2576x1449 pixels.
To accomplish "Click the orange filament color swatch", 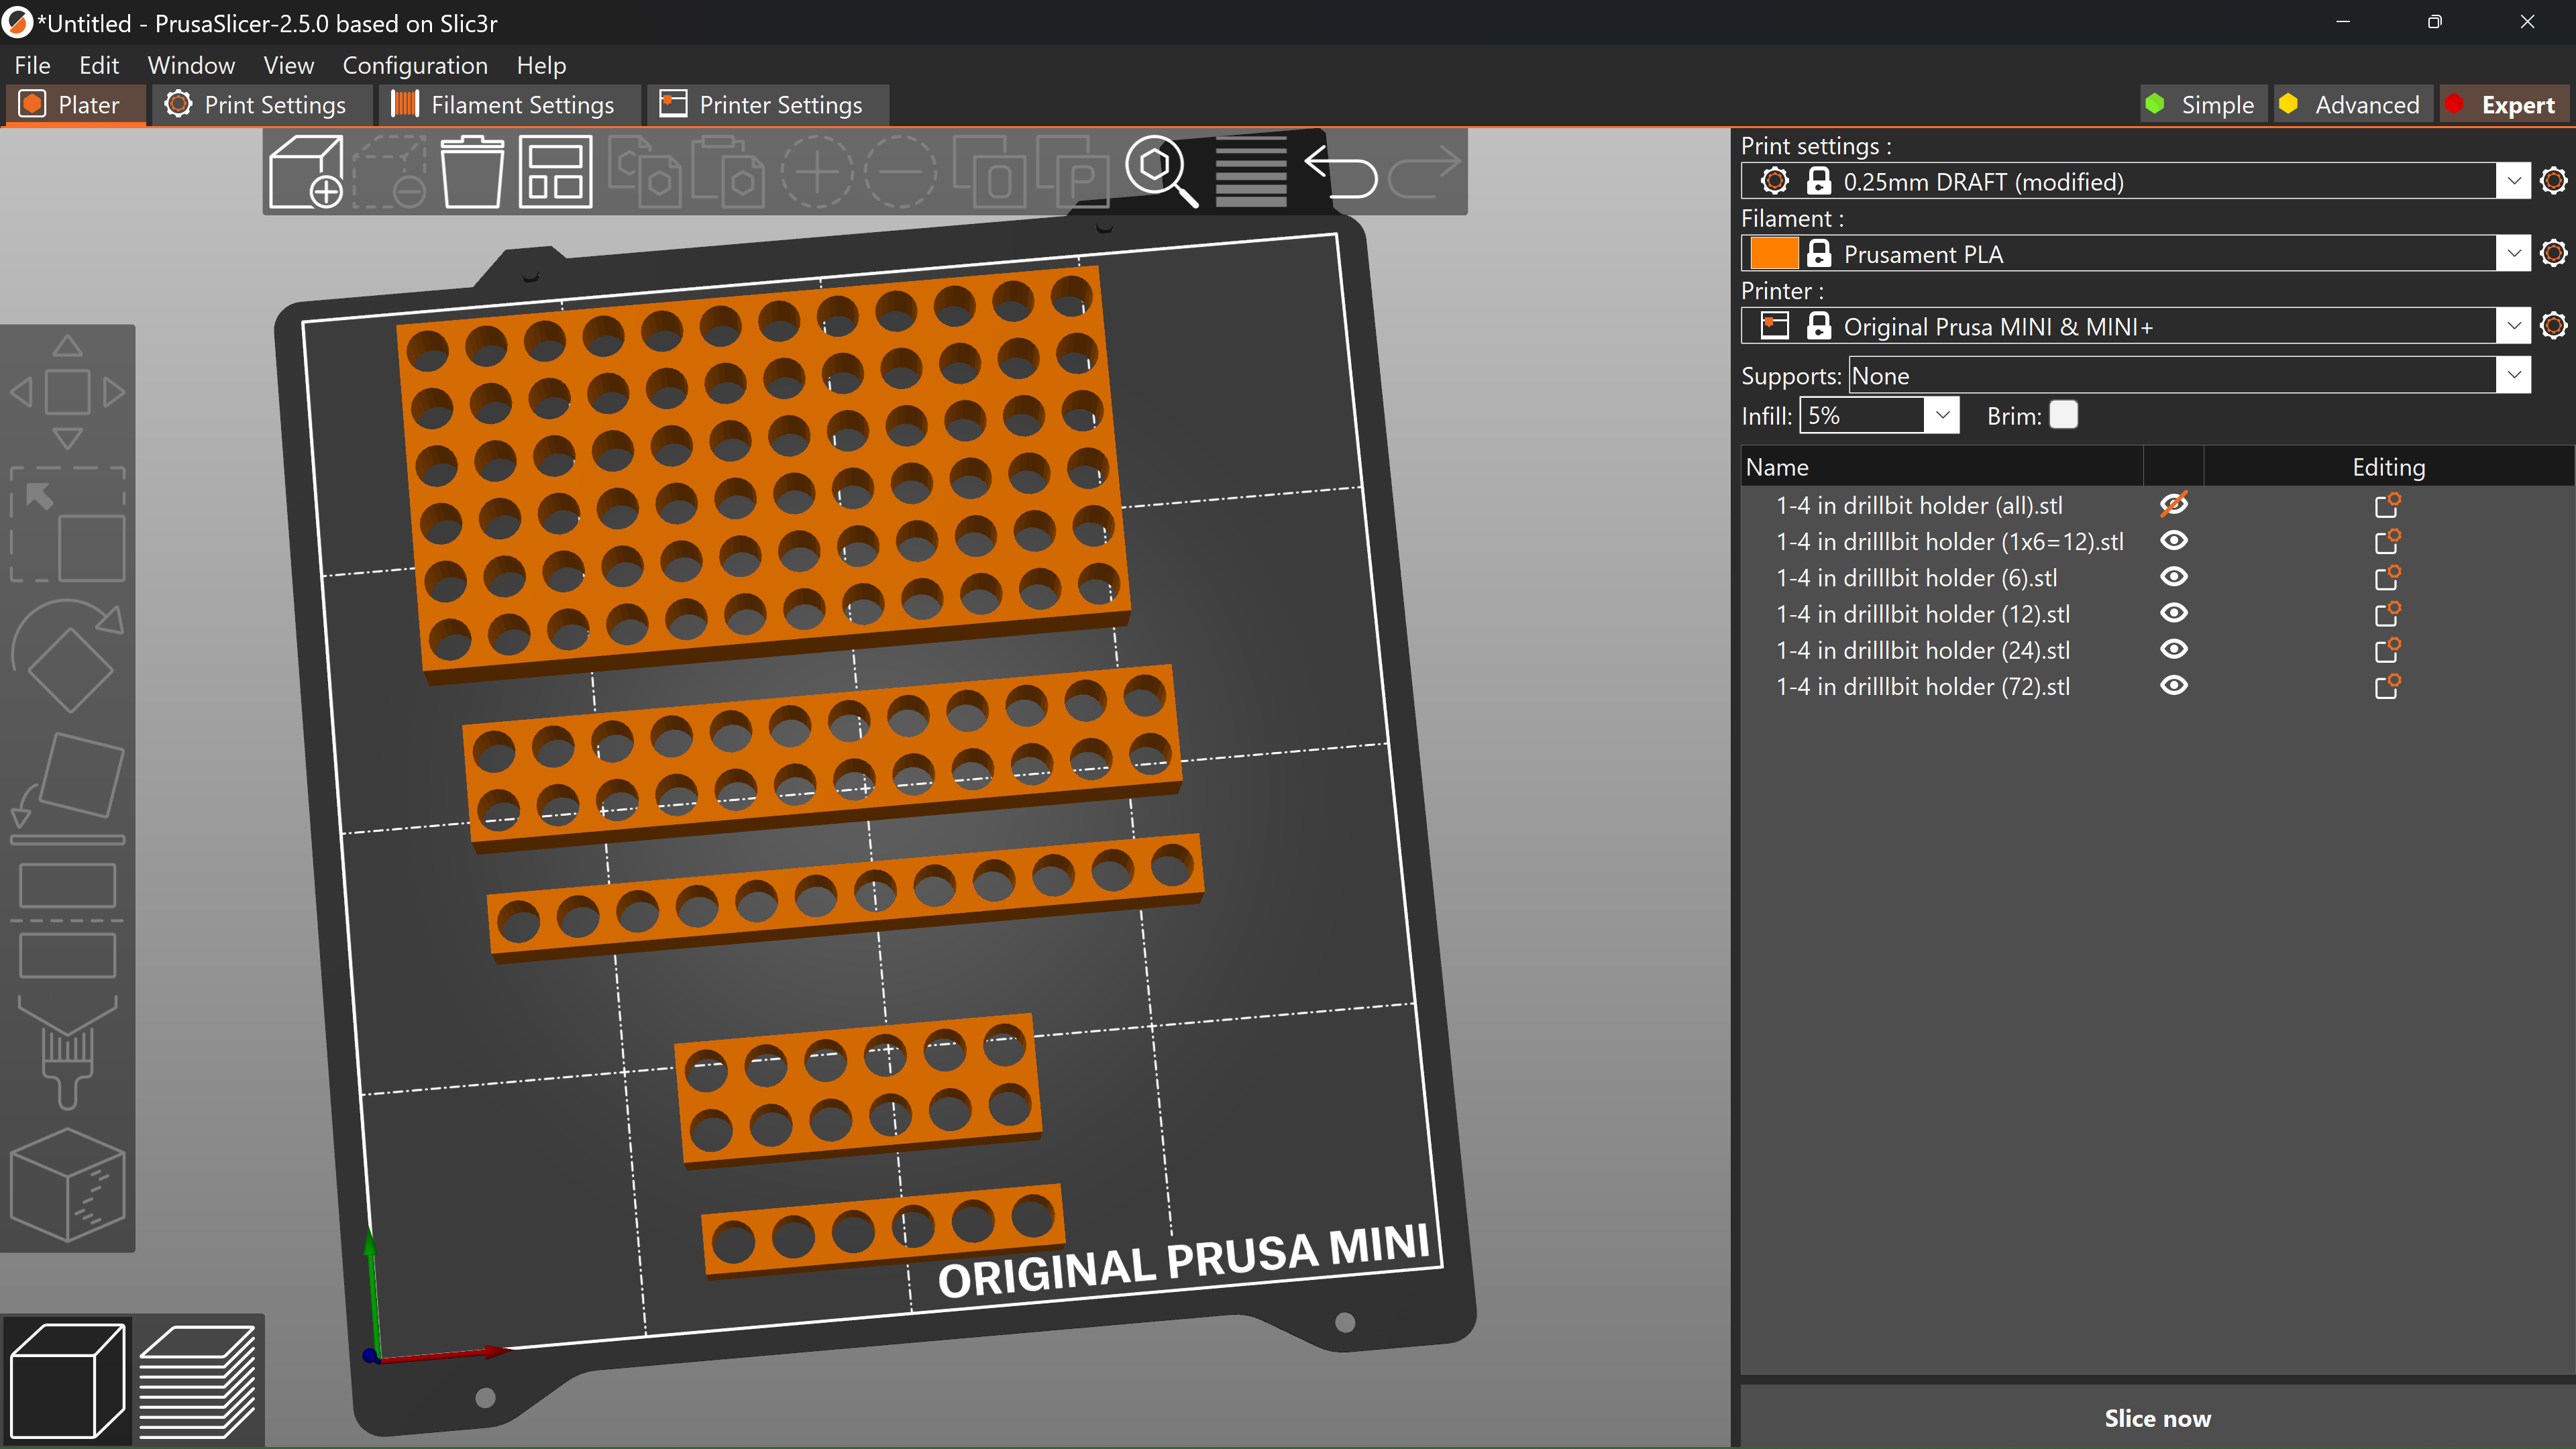I will (x=1774, y=253).
